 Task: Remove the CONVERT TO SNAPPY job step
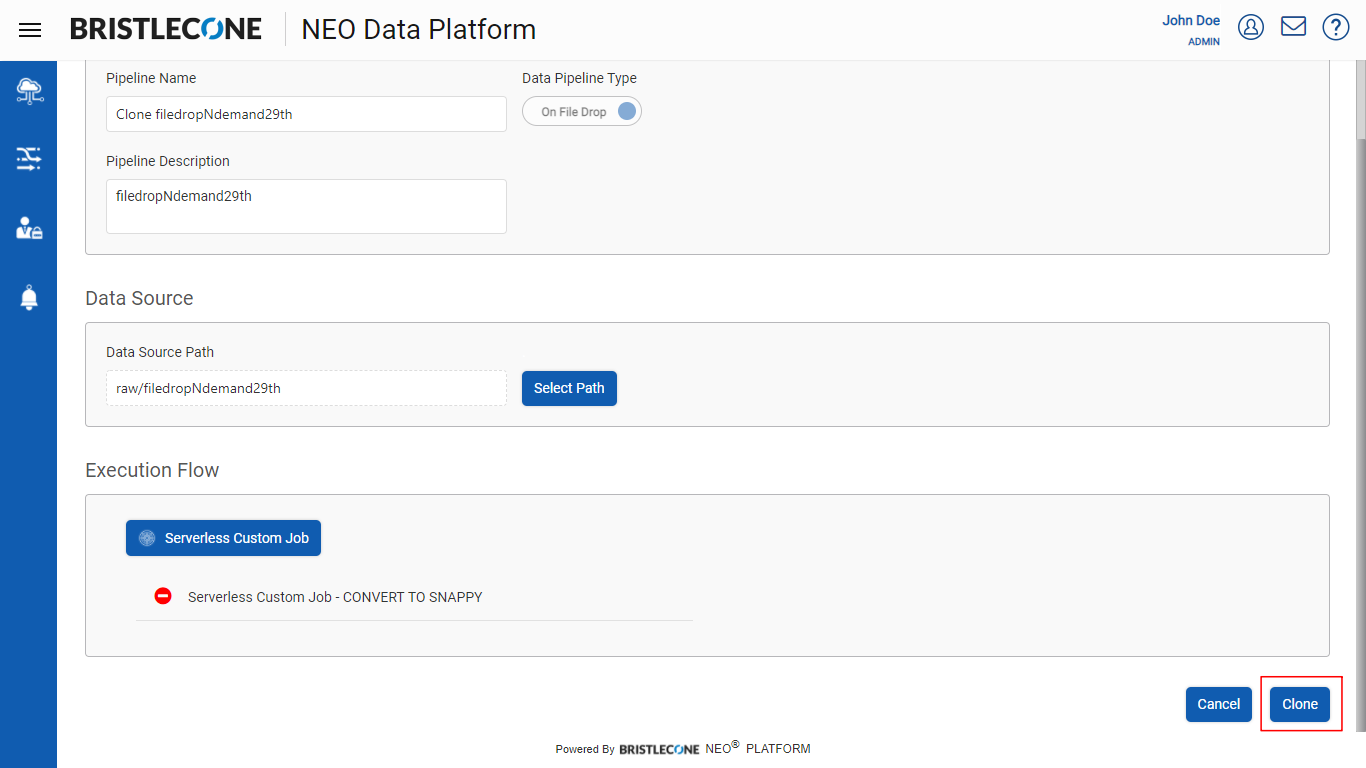tap(163, 596)
